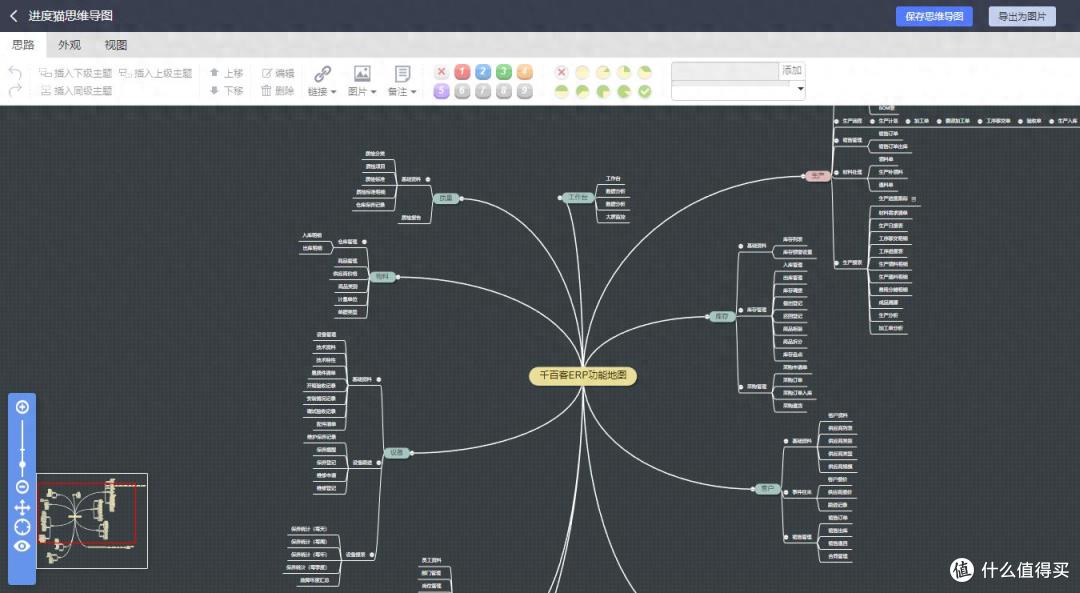Screen dimensions: 1080x593
Task: Switch to the 外观 tab
Action: point(69,45)
